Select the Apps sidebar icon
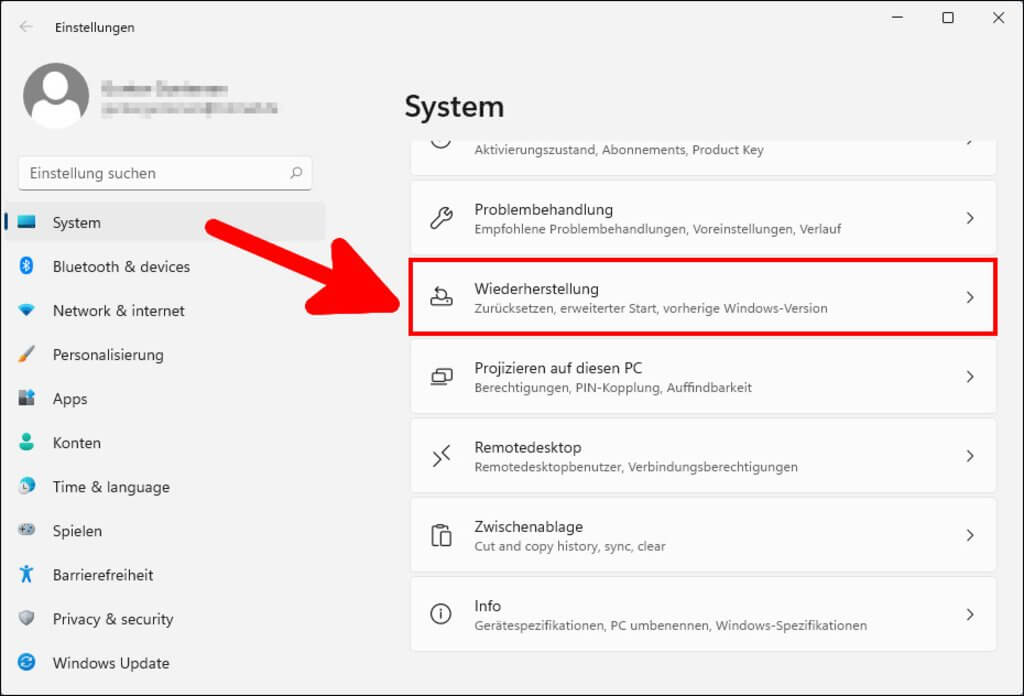The image size is (1024, 696). click(28, 399)
